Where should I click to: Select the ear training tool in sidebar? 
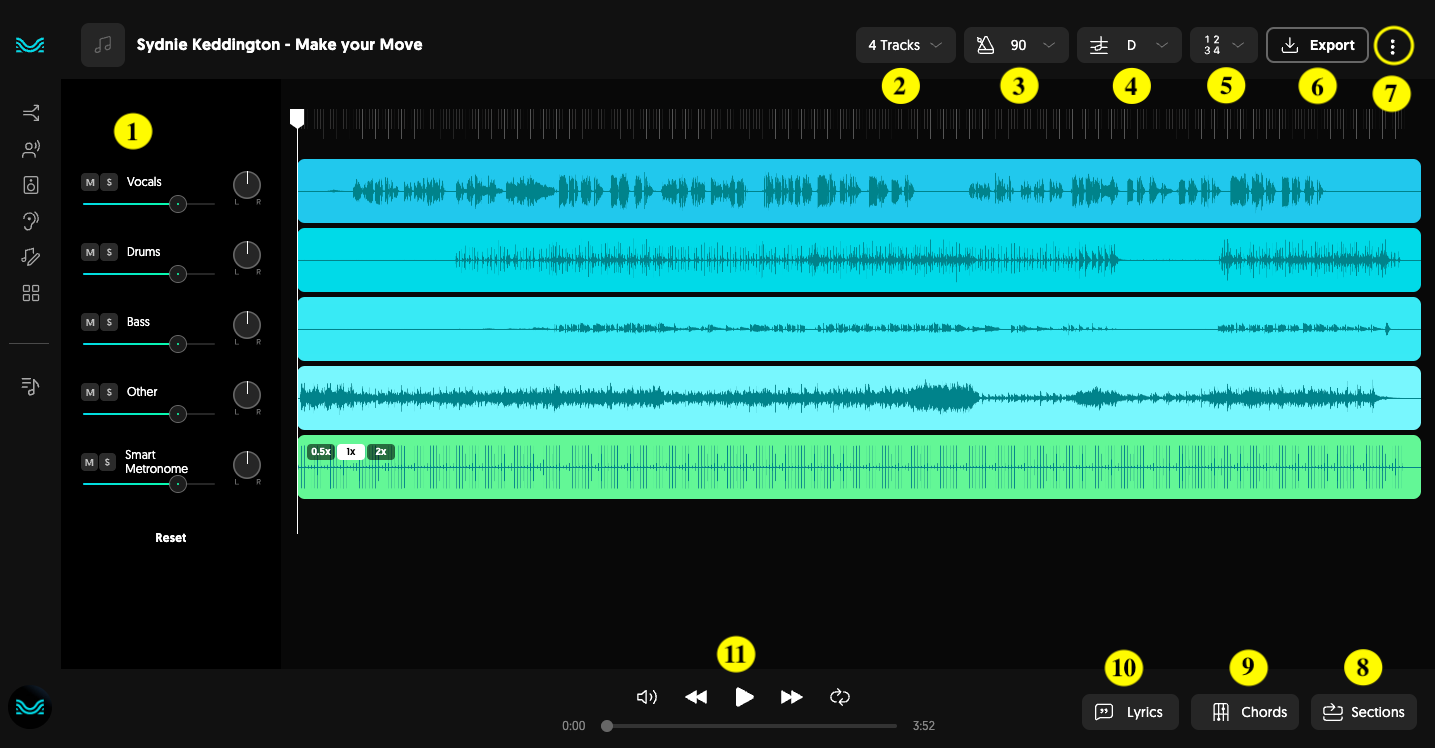pyautogui.click(x=29, y=220)
